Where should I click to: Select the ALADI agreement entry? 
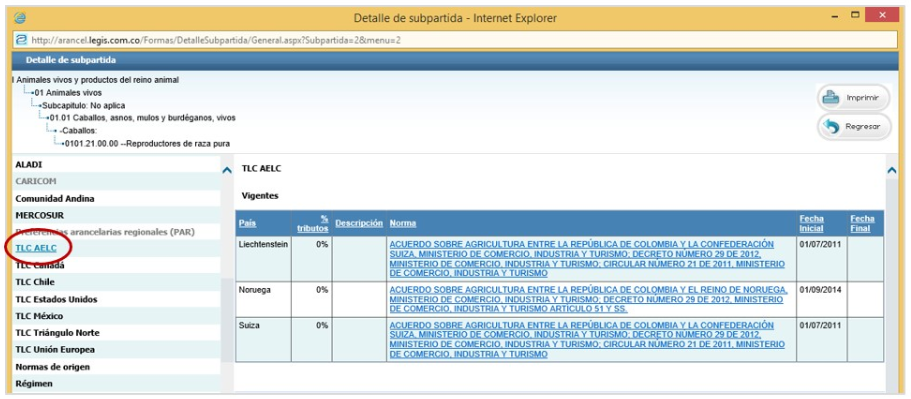[29, 164]
